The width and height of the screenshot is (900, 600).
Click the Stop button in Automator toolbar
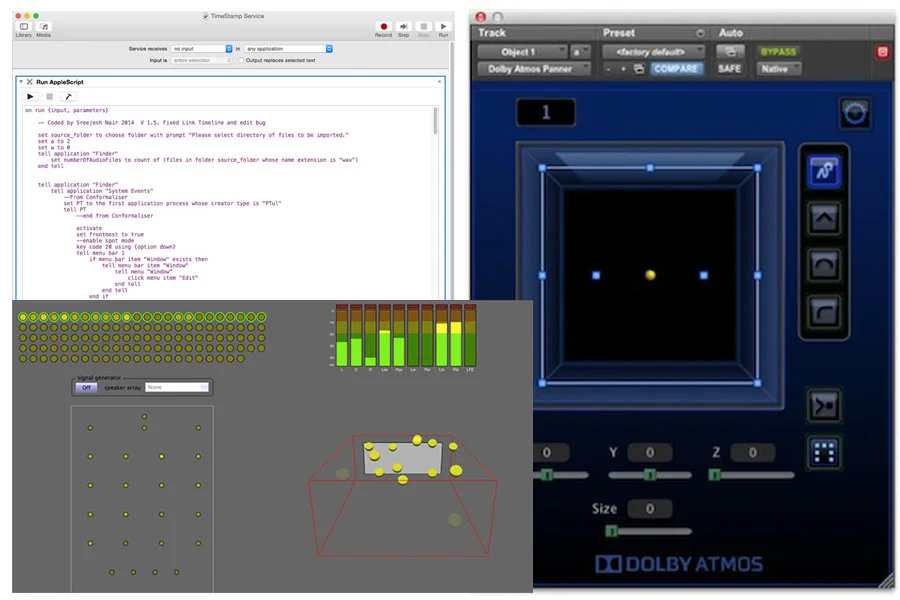(x=424, y=29)
